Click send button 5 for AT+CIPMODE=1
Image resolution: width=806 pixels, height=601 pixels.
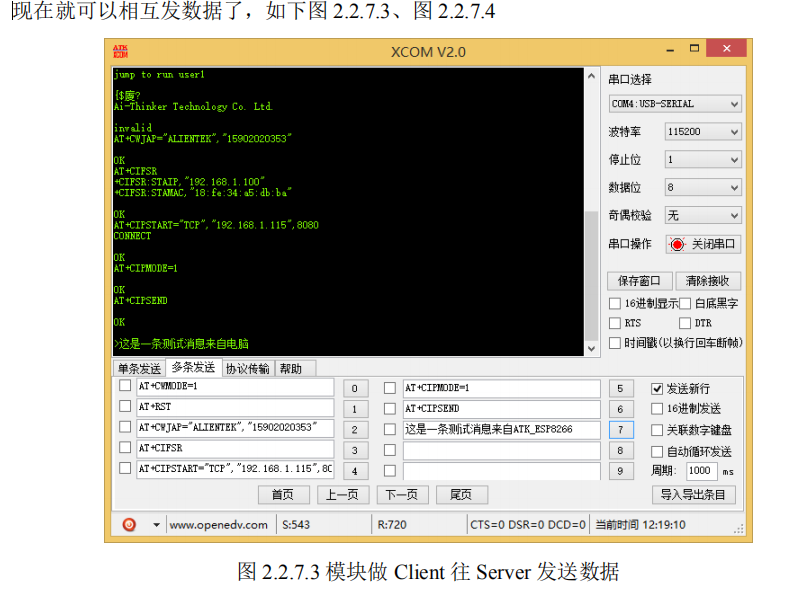click(x=621, y=388)
